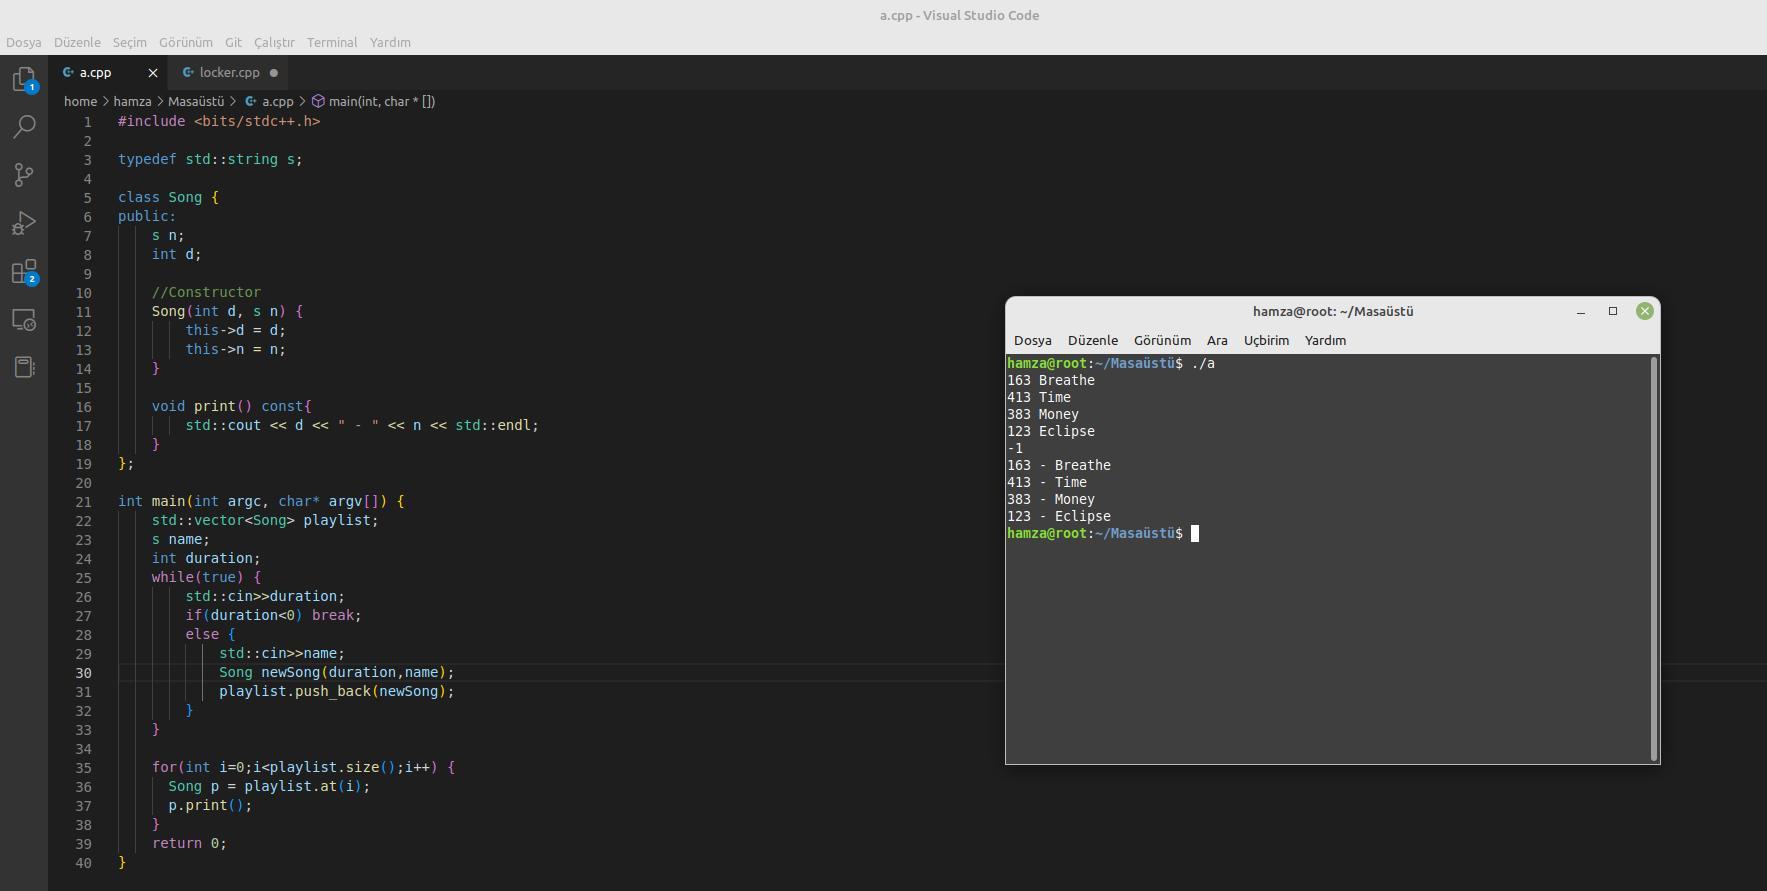Viewport: 1767px width, 891px height.
Task: Click the '163 - Breathe' output line
Action: (x=1059, y=465)
